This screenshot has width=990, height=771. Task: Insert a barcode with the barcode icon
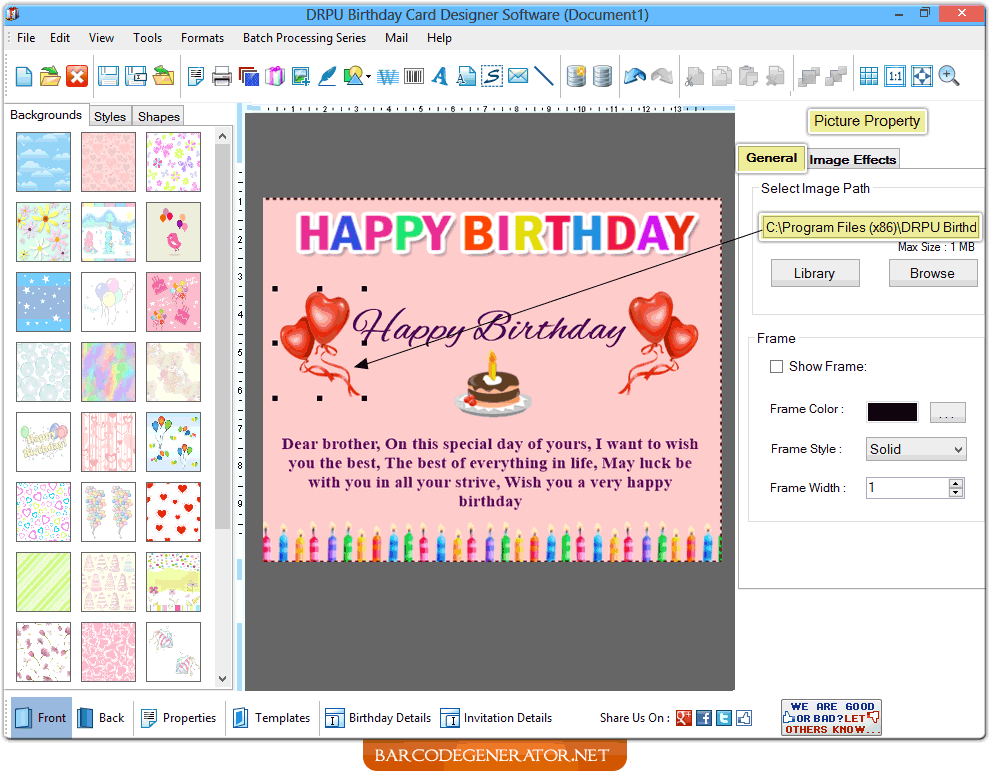(x=414, y=76)
